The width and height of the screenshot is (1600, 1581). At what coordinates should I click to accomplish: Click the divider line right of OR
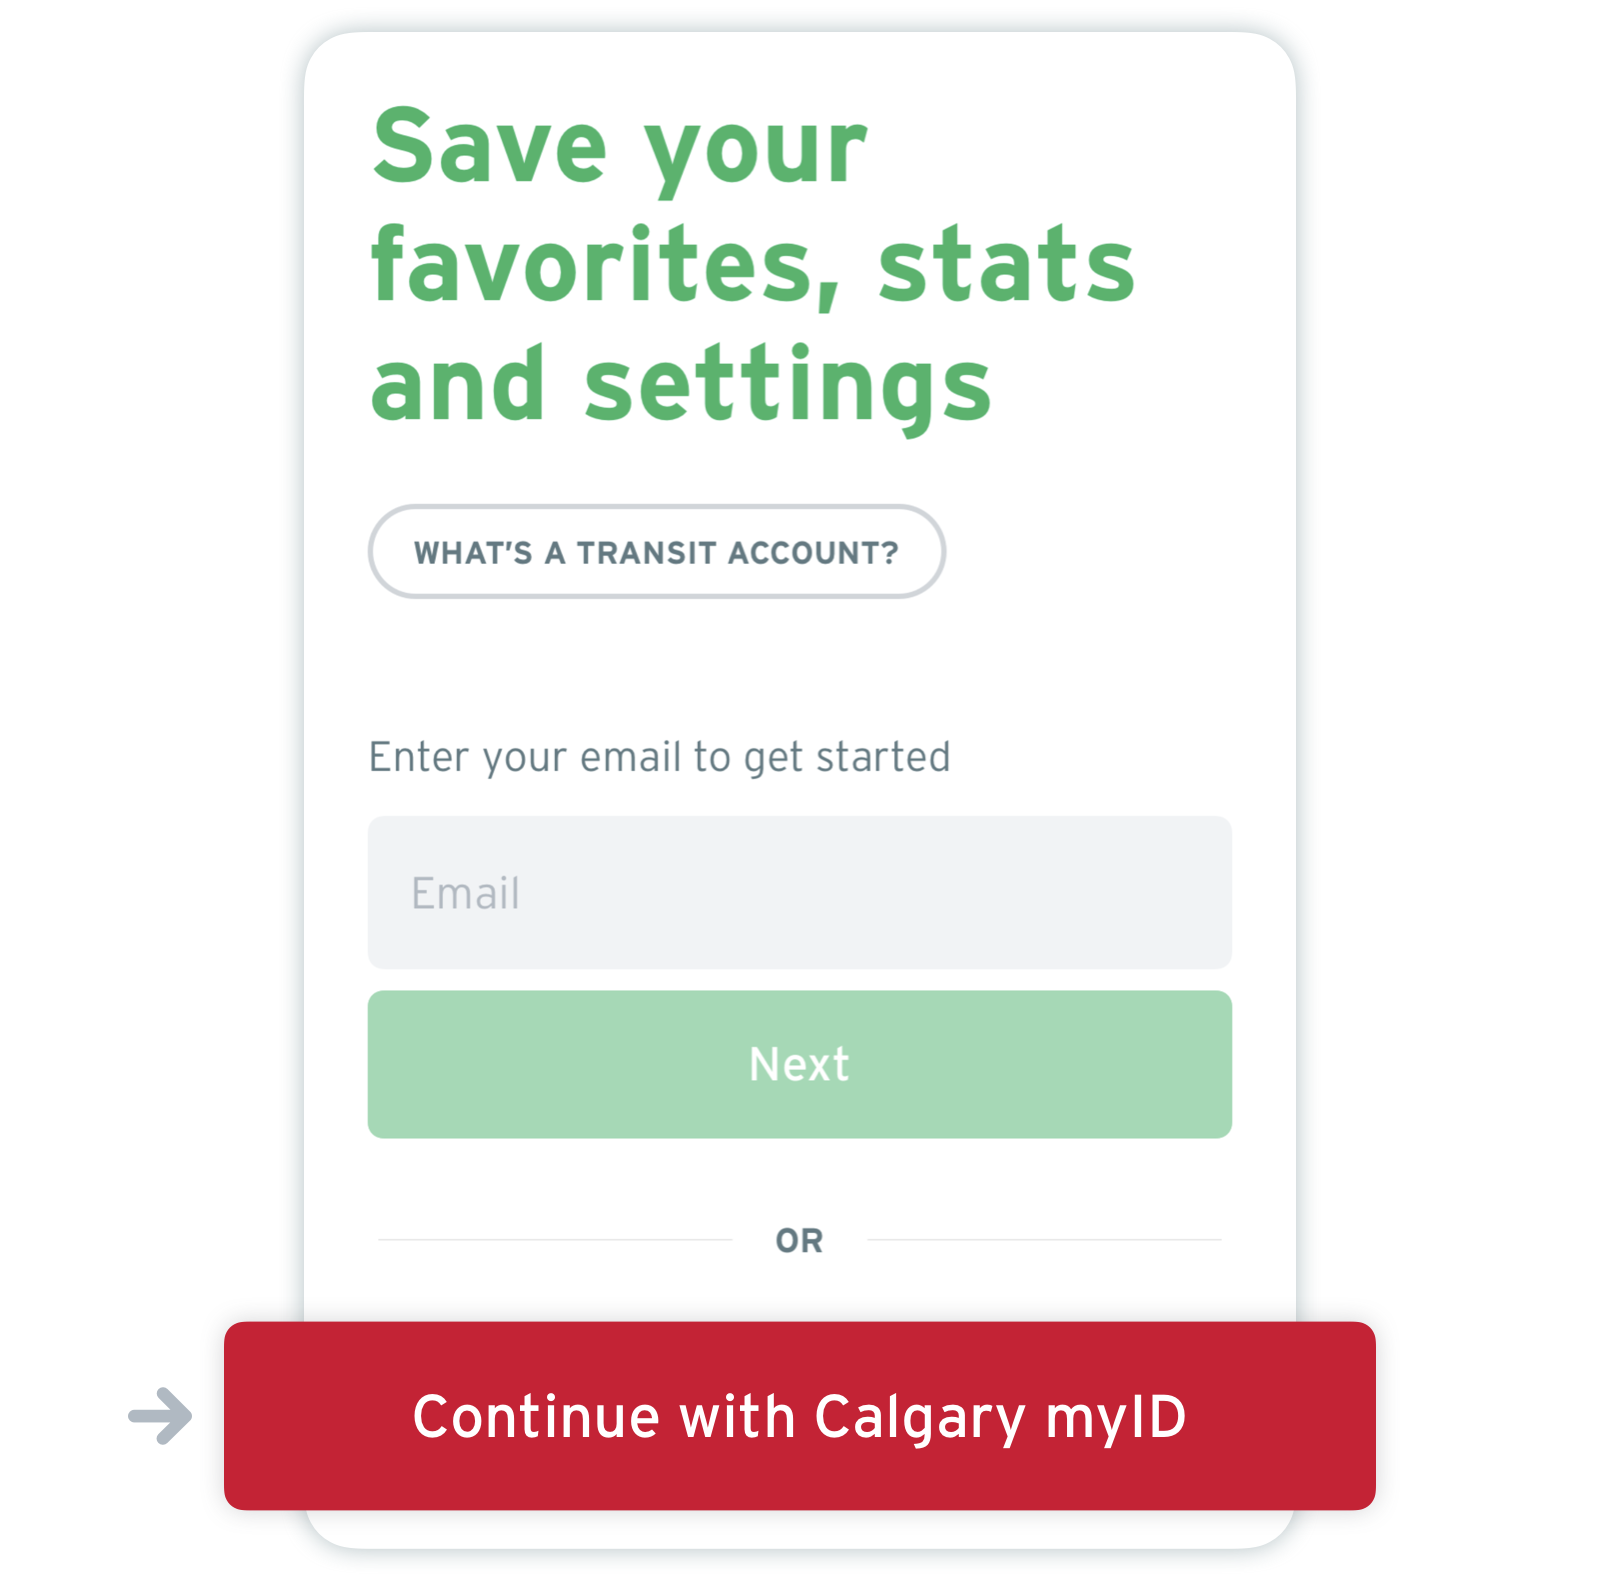(1044, 1240)
